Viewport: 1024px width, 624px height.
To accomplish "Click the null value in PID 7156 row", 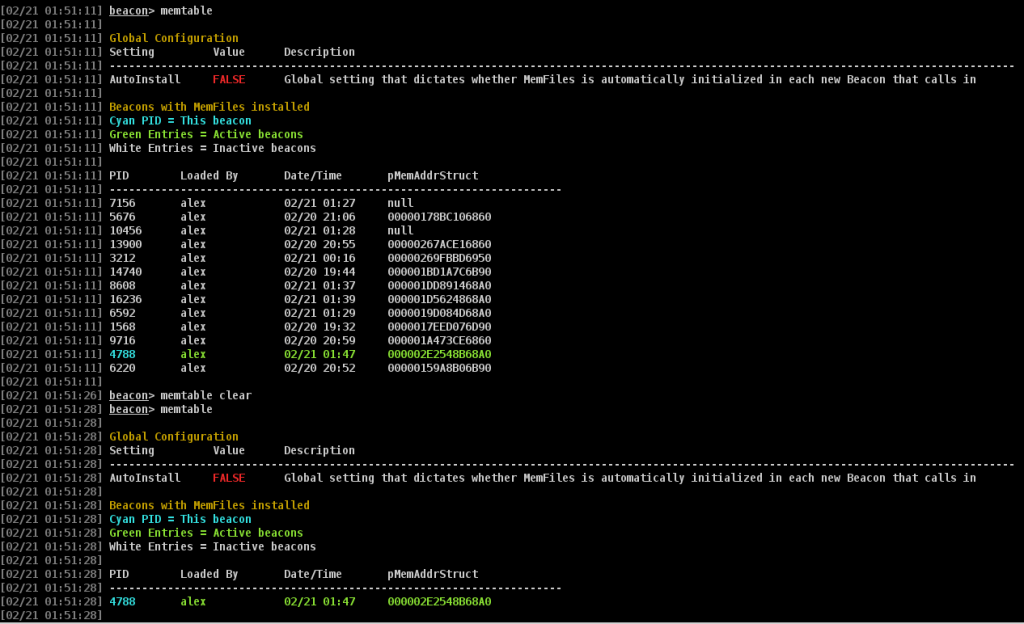I will [400, 203].
